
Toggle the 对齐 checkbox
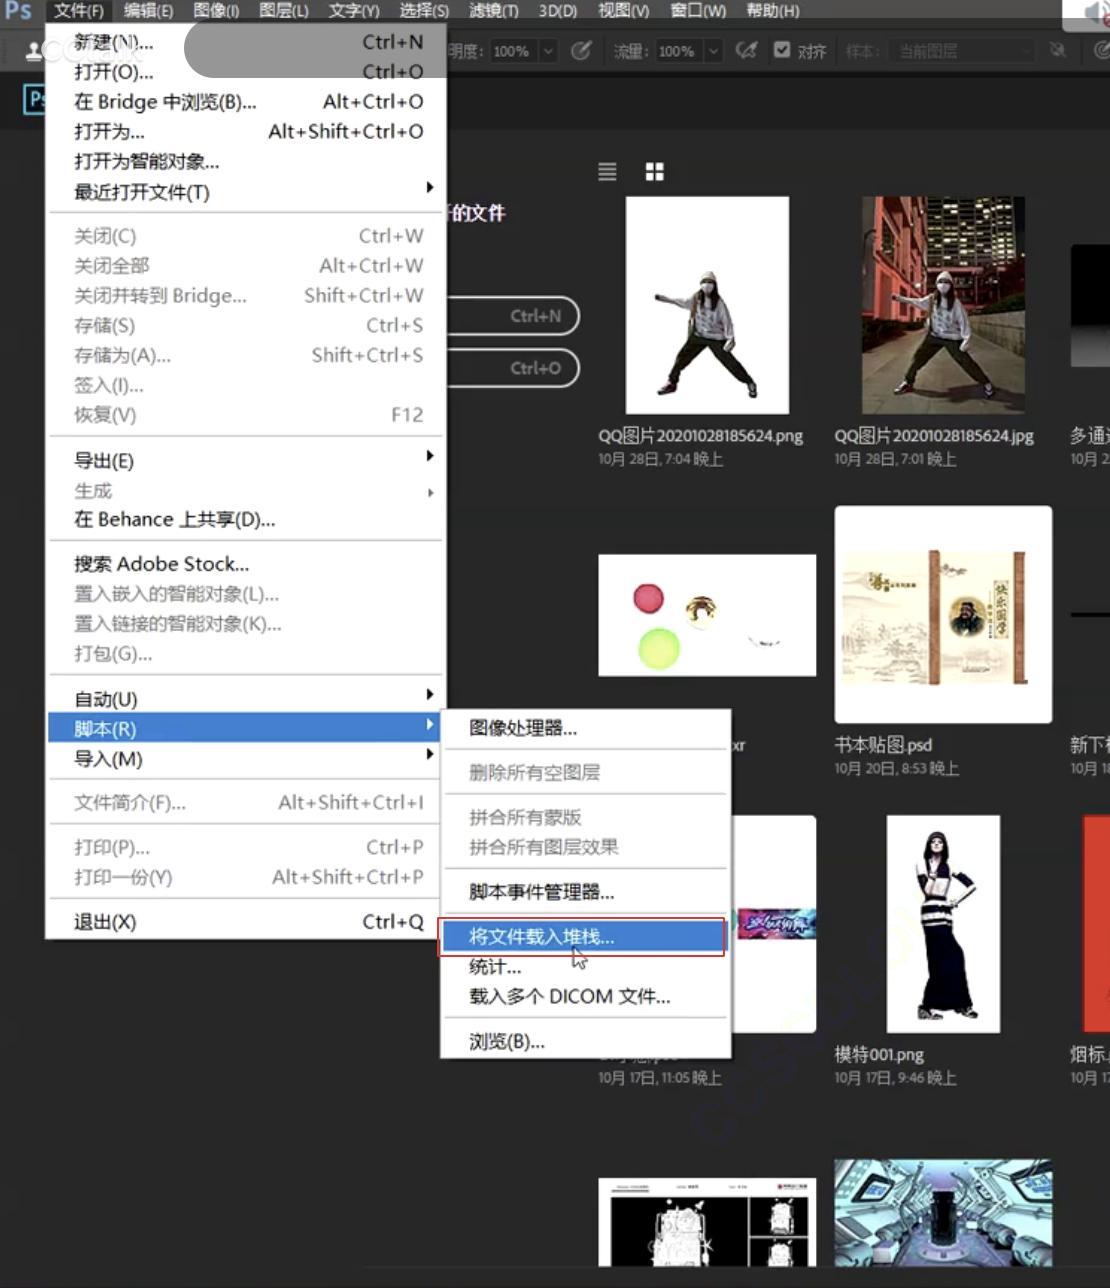[782, 50]
